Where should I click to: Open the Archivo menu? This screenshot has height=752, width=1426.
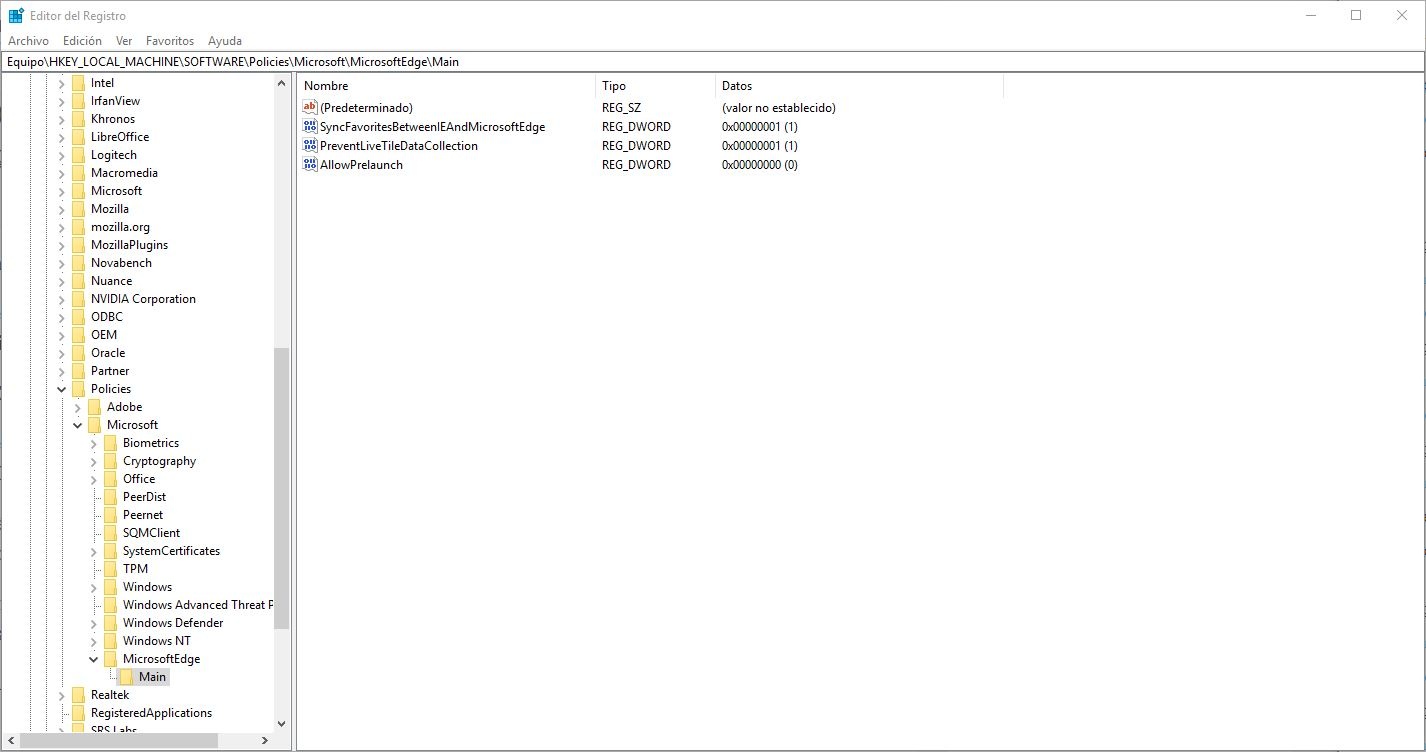pyautogui.click(x=28, y=41)
